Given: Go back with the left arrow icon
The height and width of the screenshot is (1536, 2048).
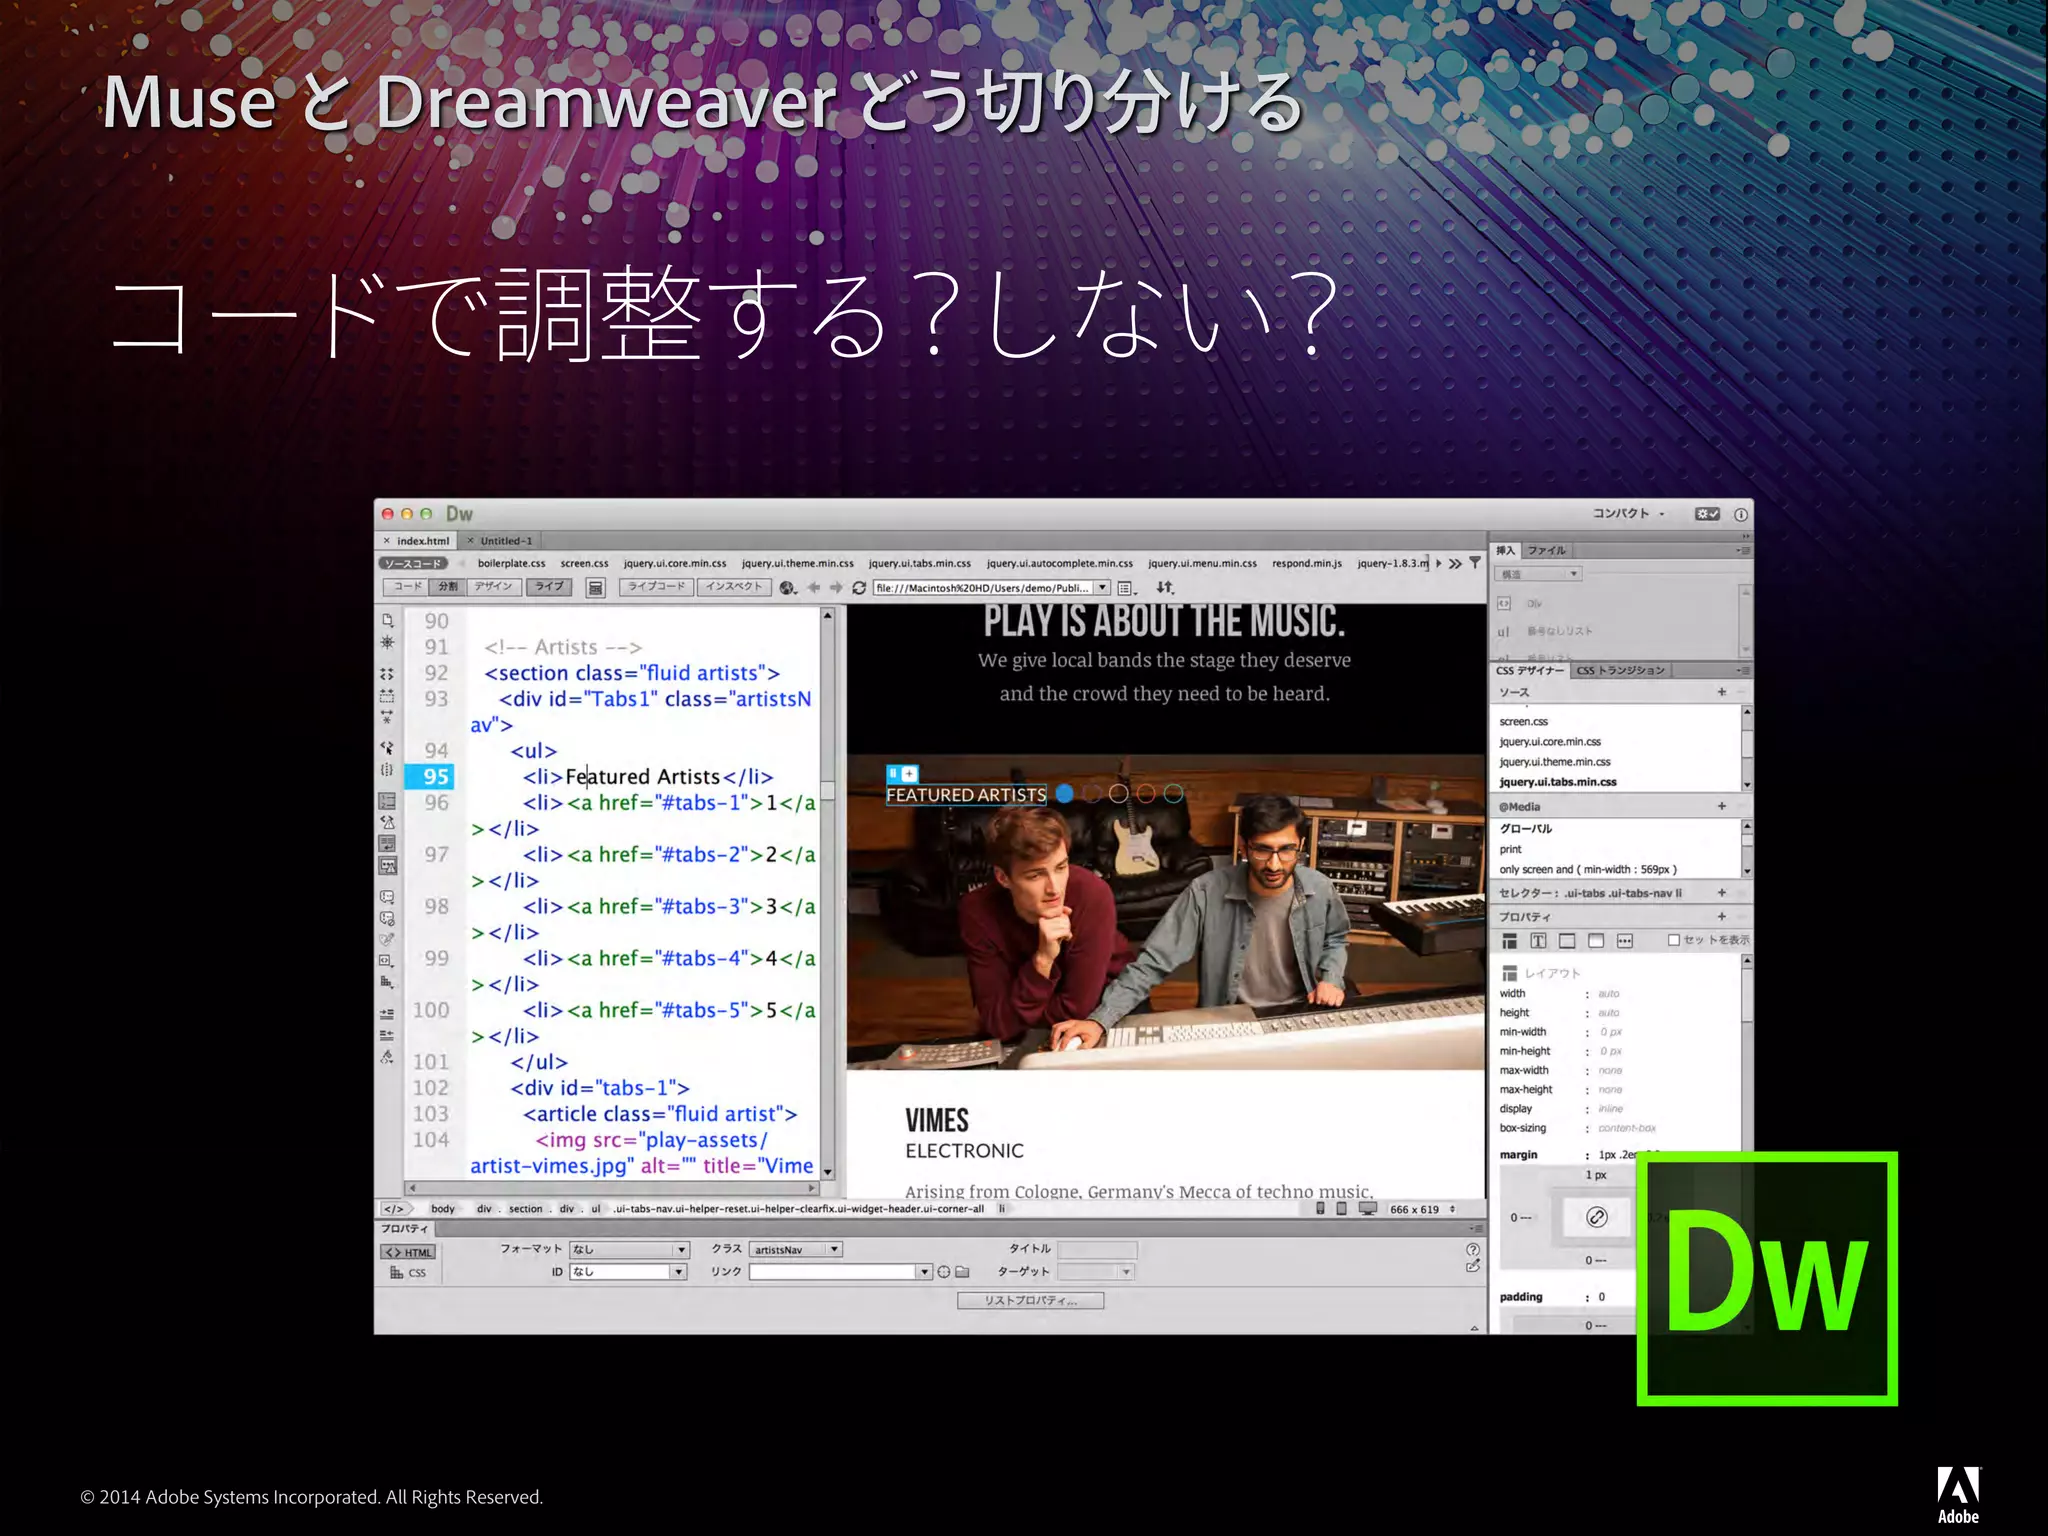Looking at the screenshot, I should click(x=814, y=588).
